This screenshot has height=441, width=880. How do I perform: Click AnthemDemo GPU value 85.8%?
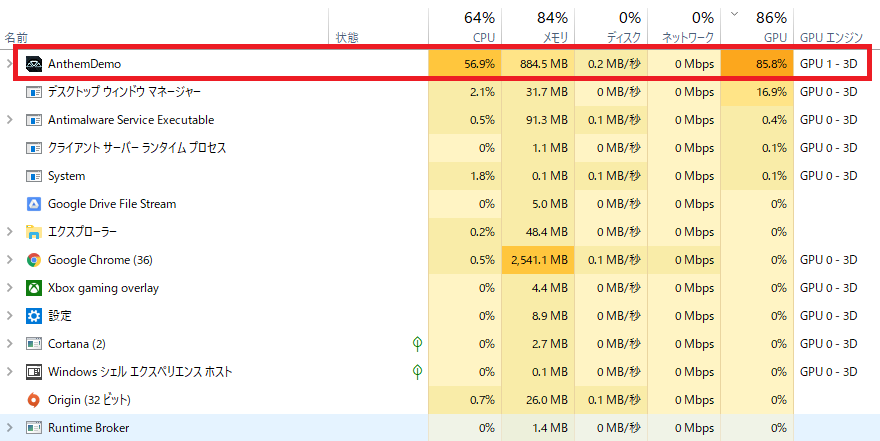click(771, 64)
